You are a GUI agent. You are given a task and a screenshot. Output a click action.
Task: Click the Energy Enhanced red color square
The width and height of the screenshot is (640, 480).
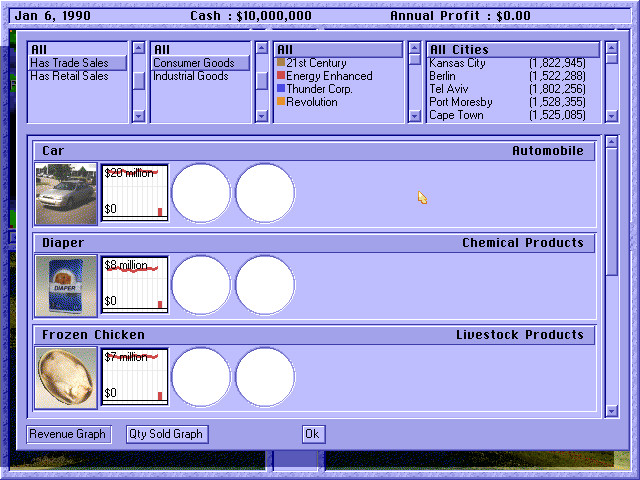[281, 75]
